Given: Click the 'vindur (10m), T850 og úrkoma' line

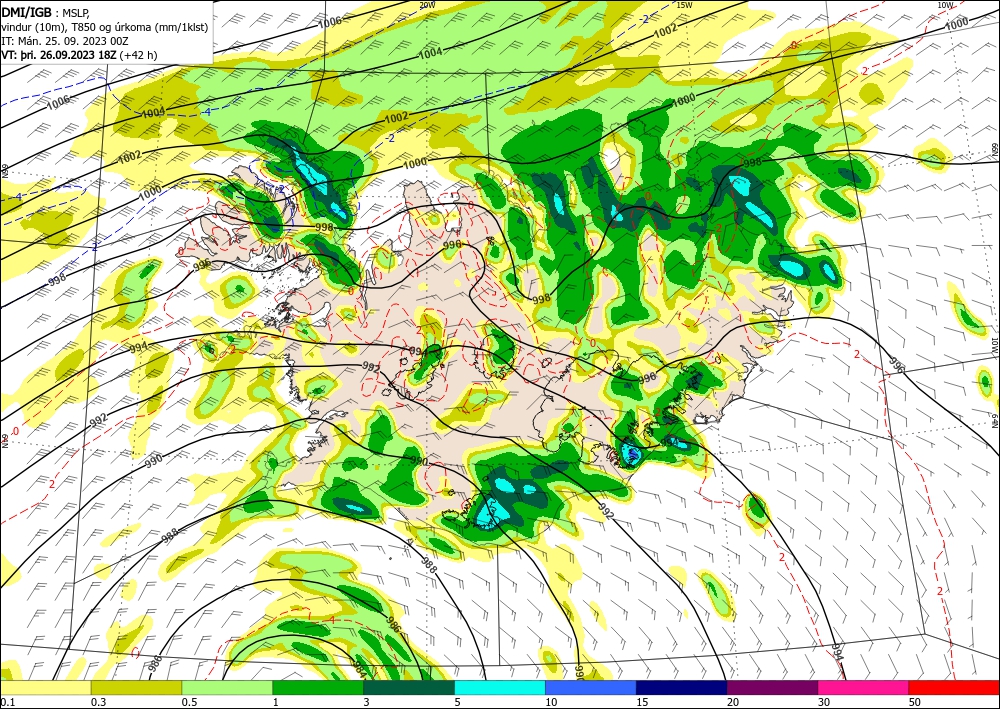Looking at the screenshot, I should click(105, 27).
